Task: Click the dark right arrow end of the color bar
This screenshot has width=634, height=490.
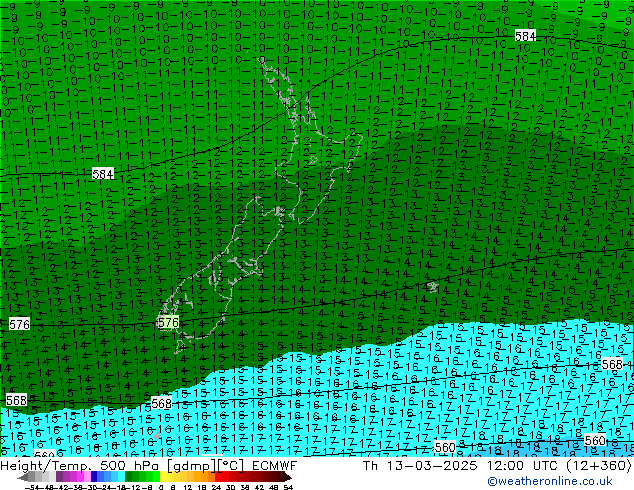Action: [288, 478]
